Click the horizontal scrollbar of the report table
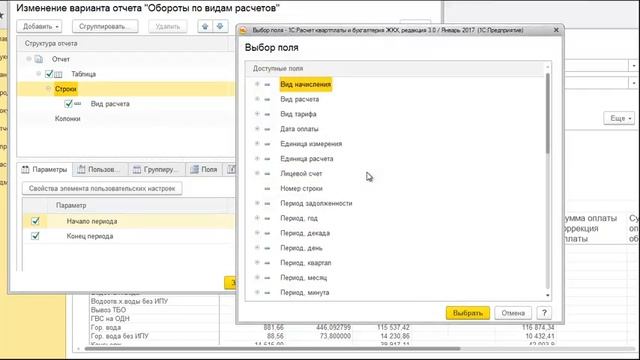Image resolution: width=640 pixels, height=360 pixels. coord(271,349)
